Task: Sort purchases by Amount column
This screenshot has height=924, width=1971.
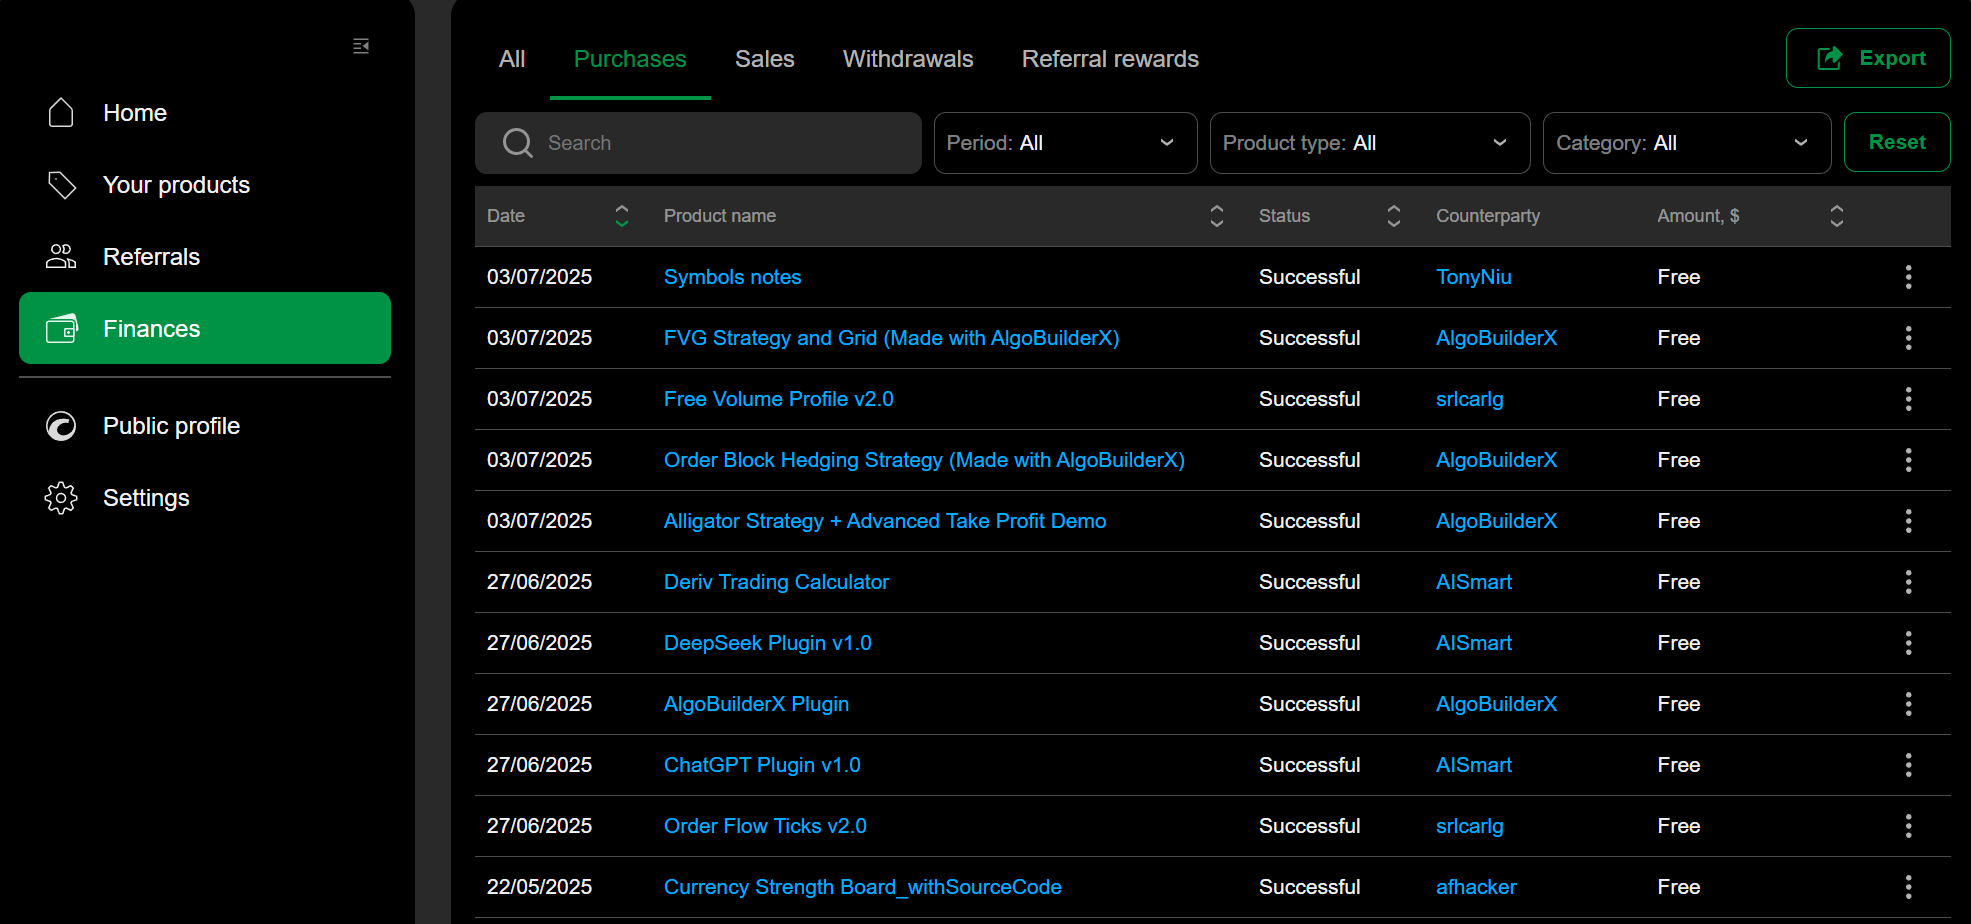Action: point(1836,216)
